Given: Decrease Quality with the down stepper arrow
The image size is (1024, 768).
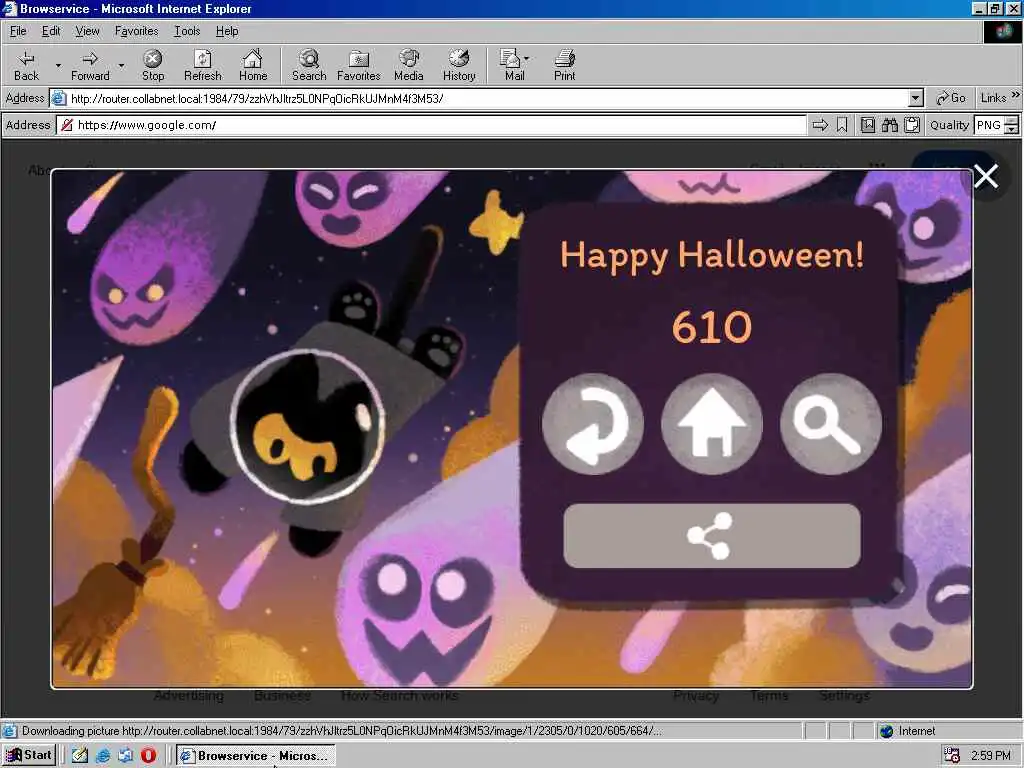Looking at the screenshot, I should pos(1012,129).
